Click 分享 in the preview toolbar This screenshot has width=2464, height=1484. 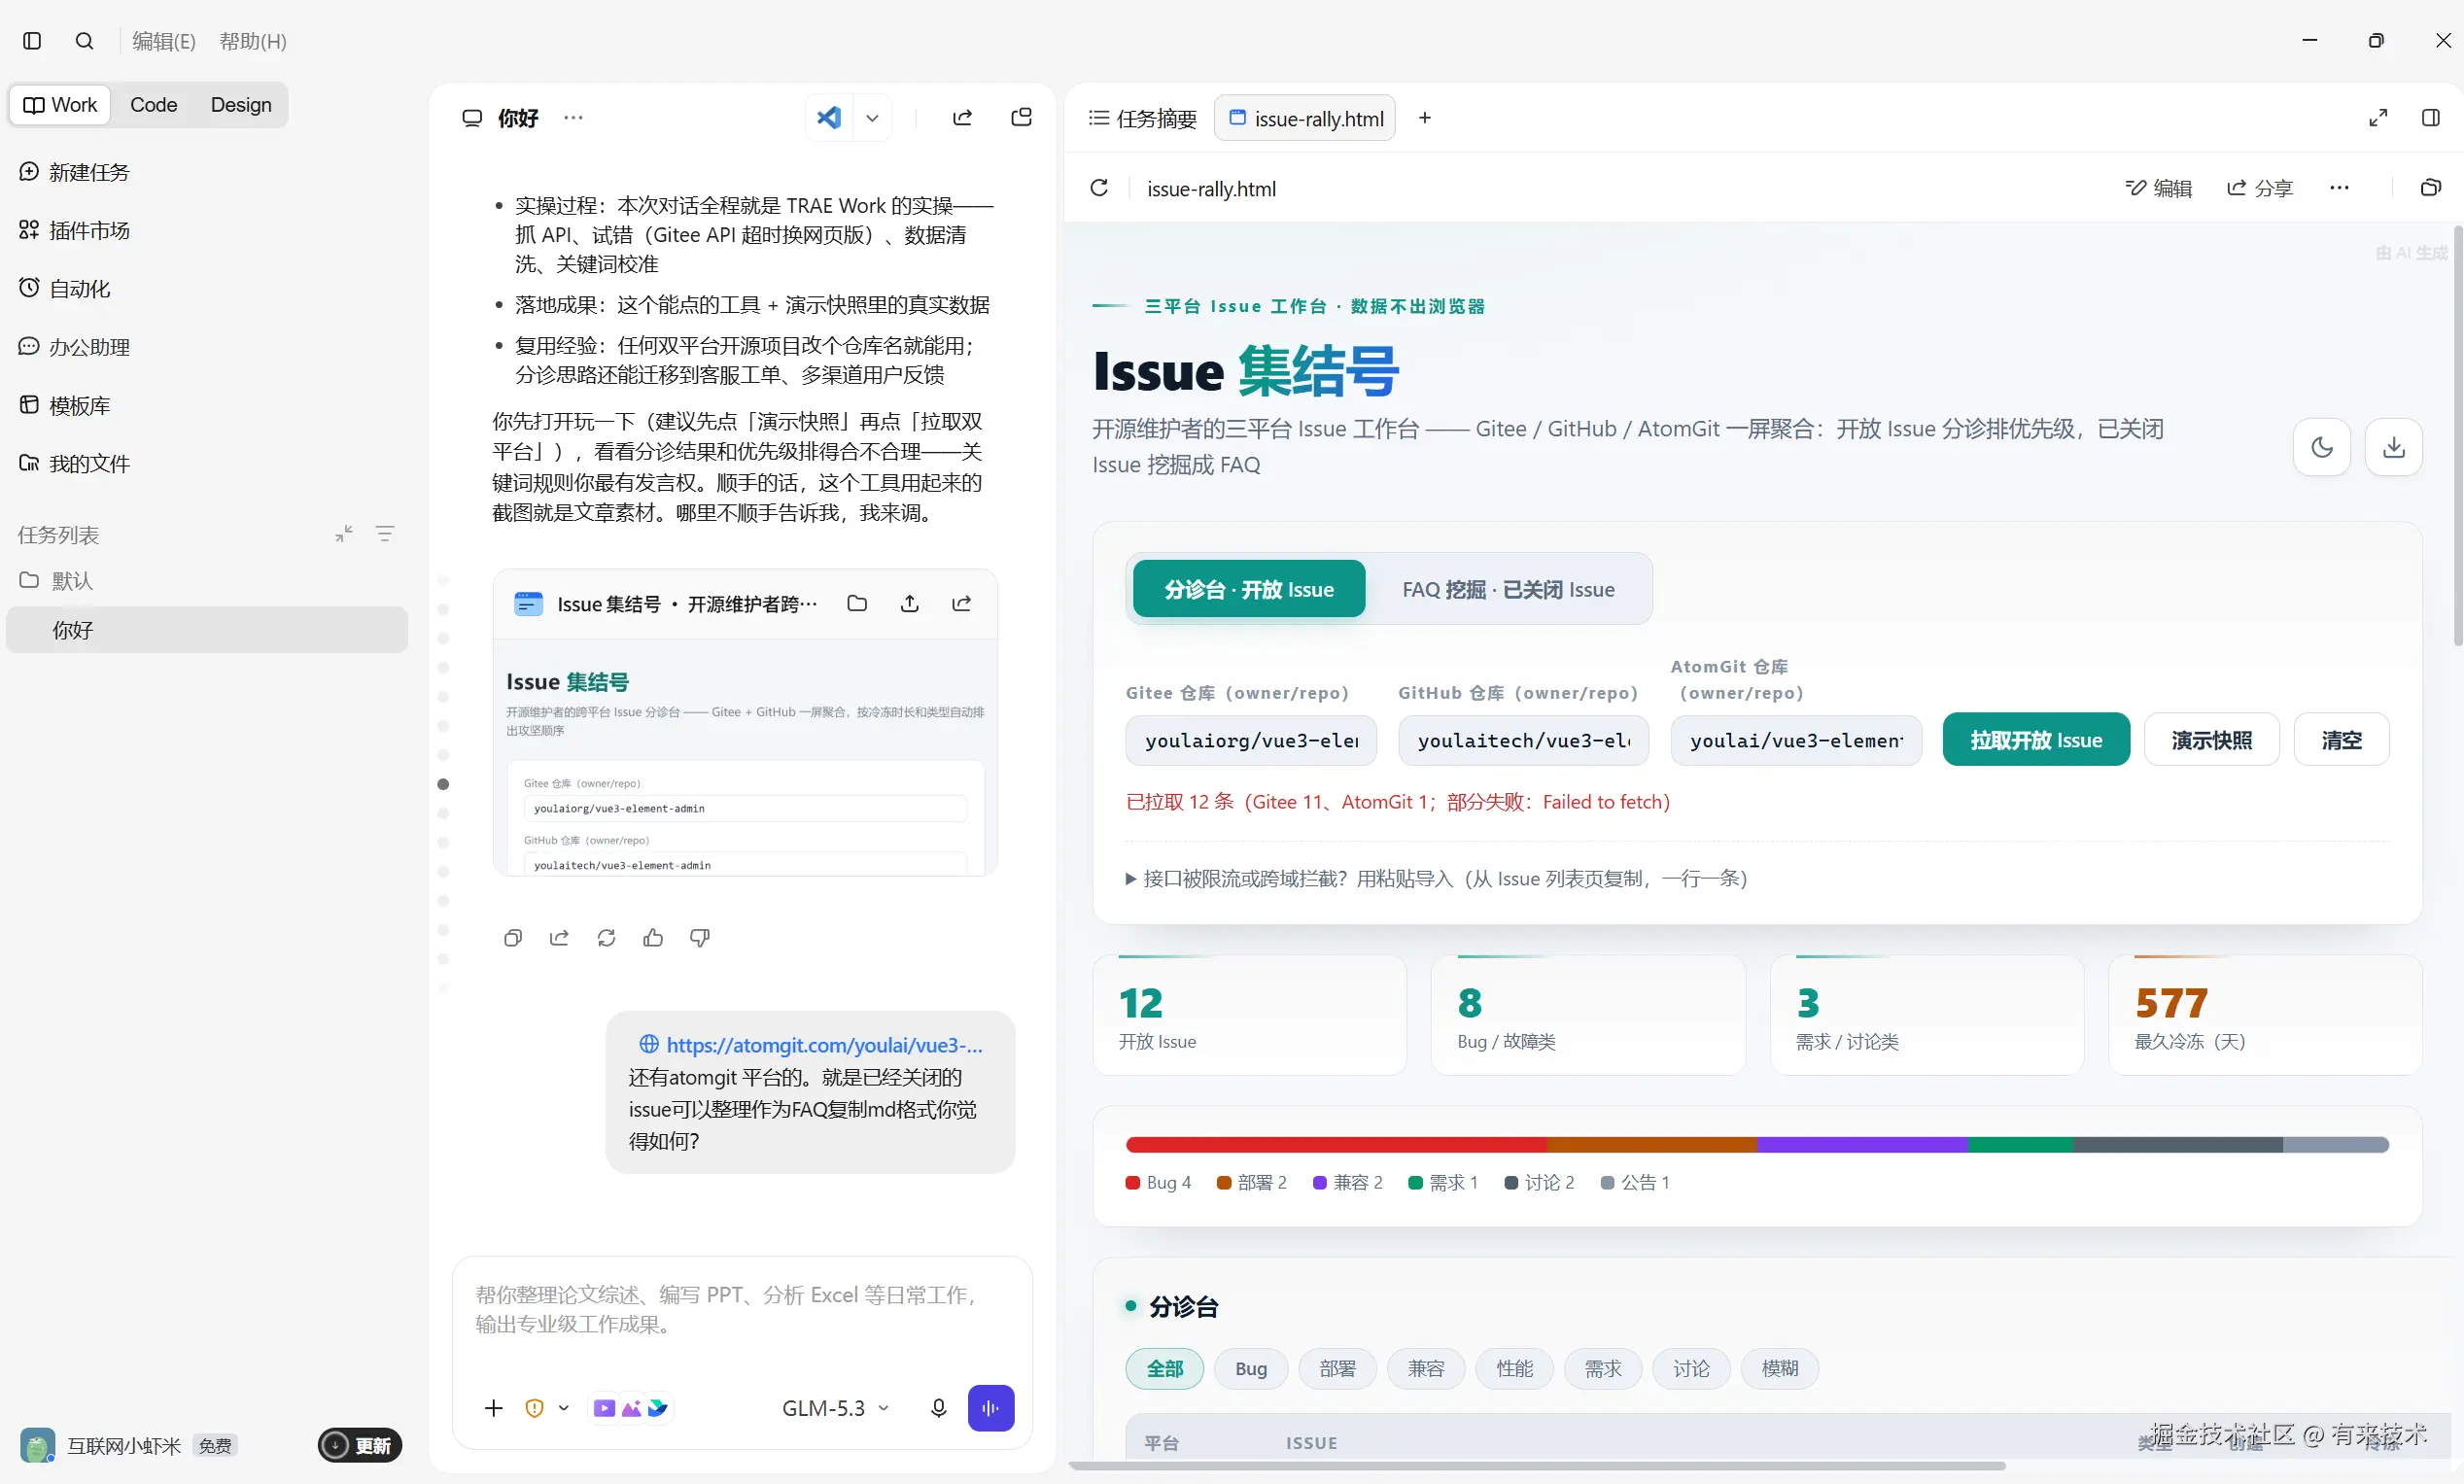[2259, 188]
